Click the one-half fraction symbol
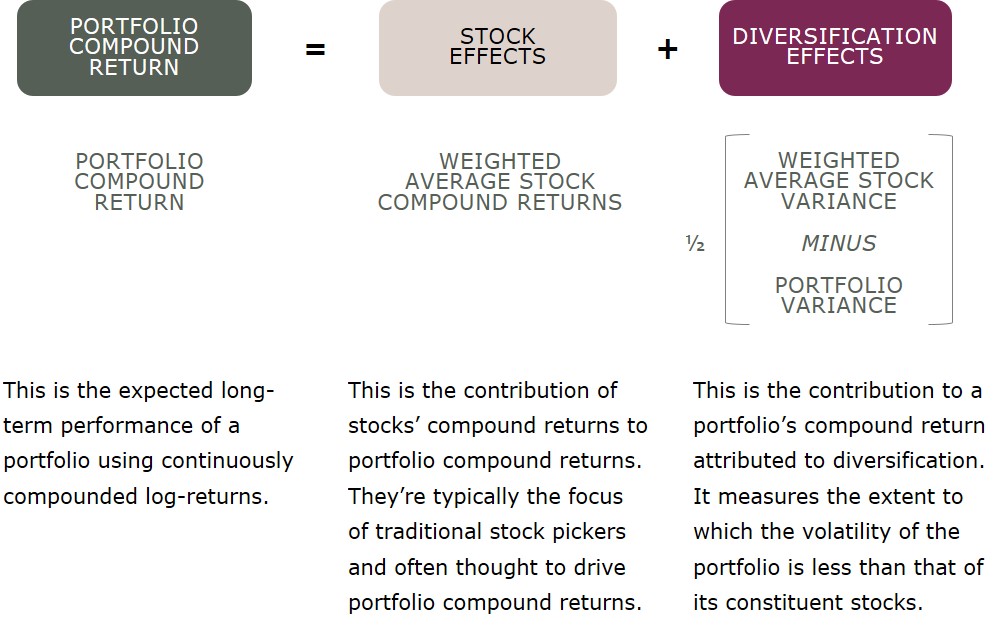This screenshot has width=994, height=627. point(695,243)
